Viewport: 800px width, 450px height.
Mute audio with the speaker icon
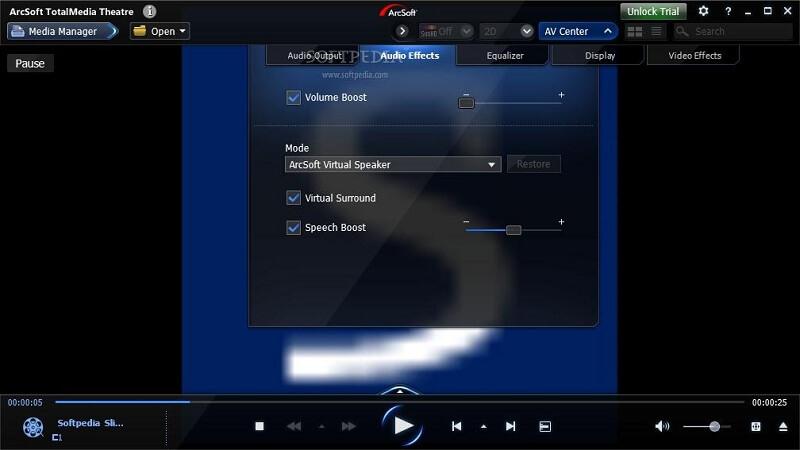pos(662,426)
